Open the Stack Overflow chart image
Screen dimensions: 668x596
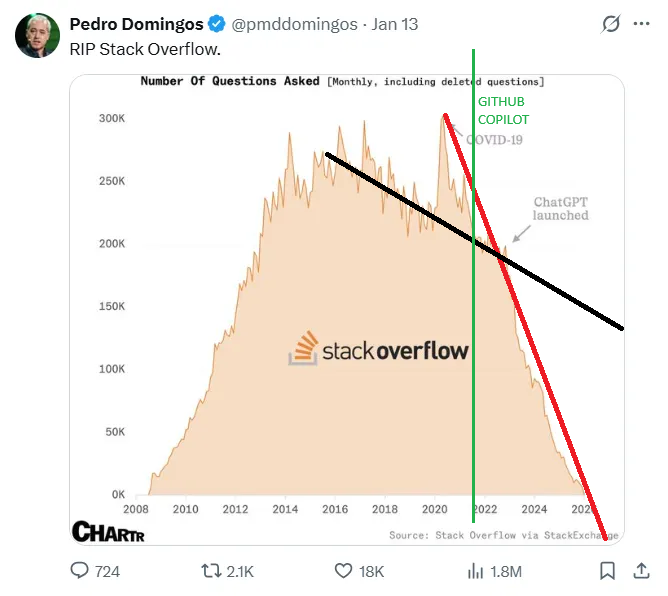pyautogui.click(x=347, y=310)
